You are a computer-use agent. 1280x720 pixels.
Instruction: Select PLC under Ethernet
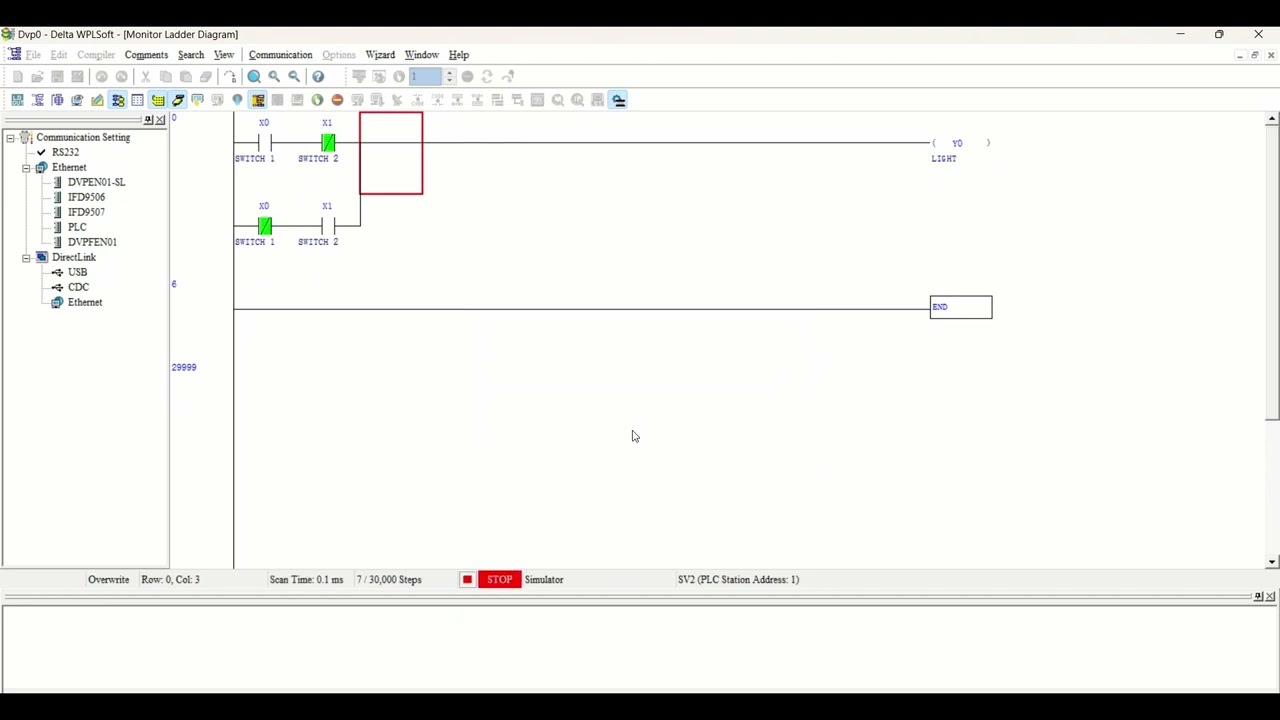(77, 228)
